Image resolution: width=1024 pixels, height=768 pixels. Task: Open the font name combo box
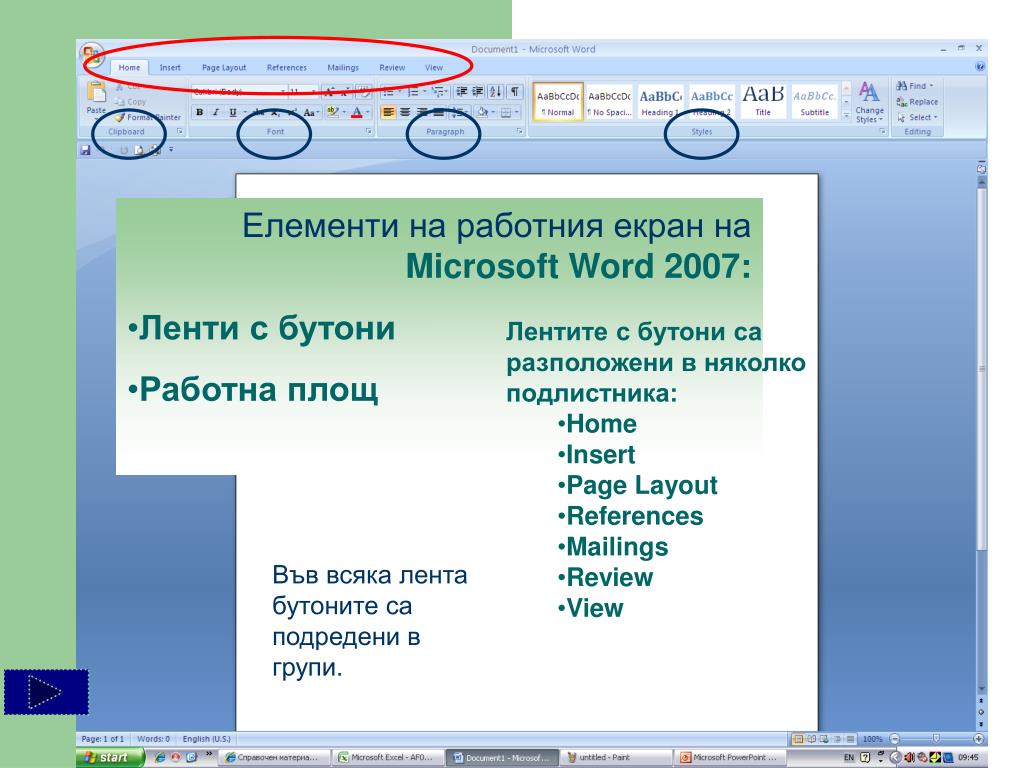[239, 91]
